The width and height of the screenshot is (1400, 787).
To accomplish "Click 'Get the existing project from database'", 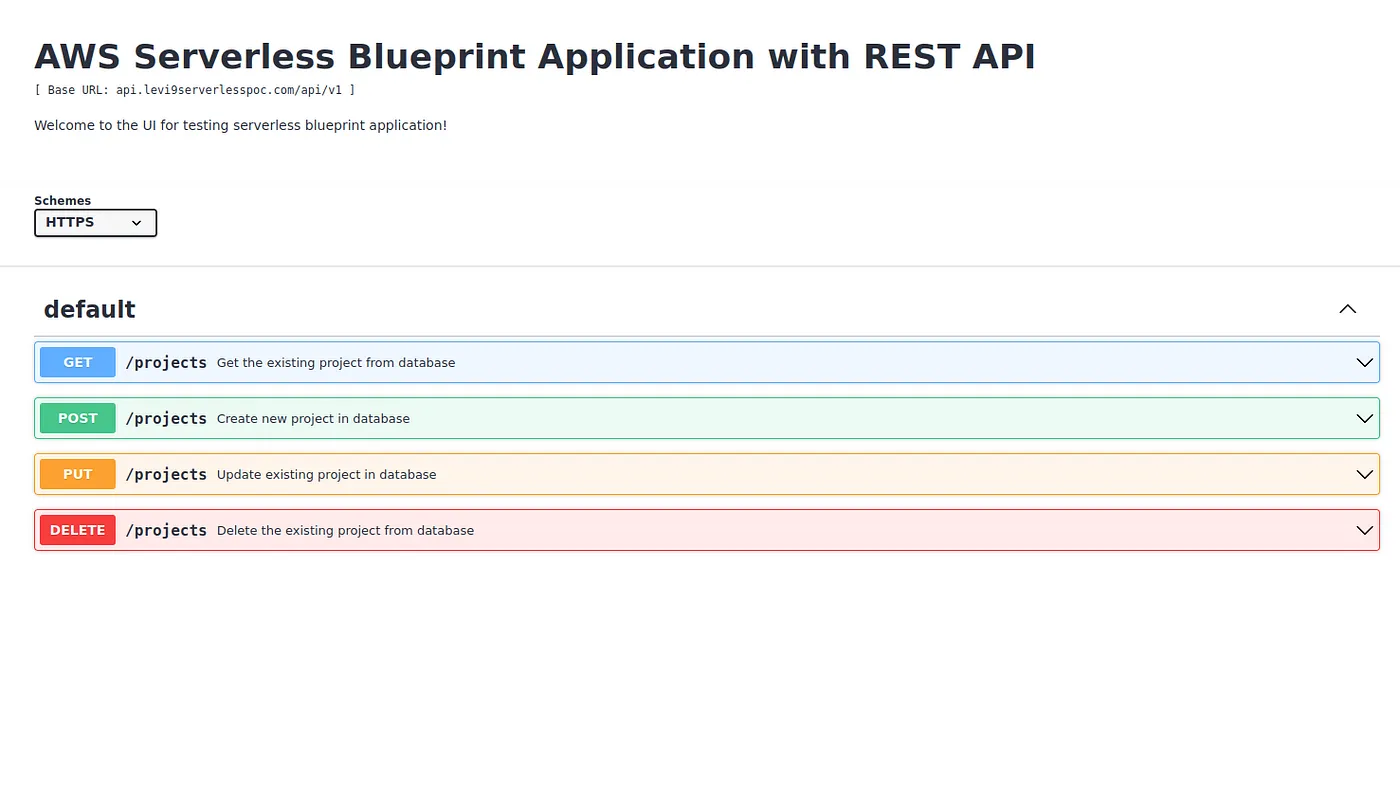I will tap(336, 363).
